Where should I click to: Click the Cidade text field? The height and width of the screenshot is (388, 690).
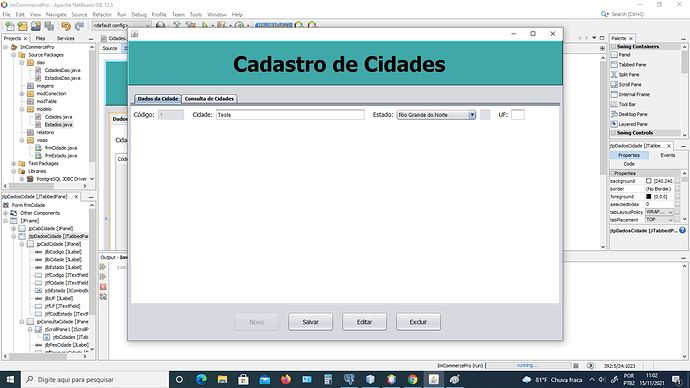(290, 115)
